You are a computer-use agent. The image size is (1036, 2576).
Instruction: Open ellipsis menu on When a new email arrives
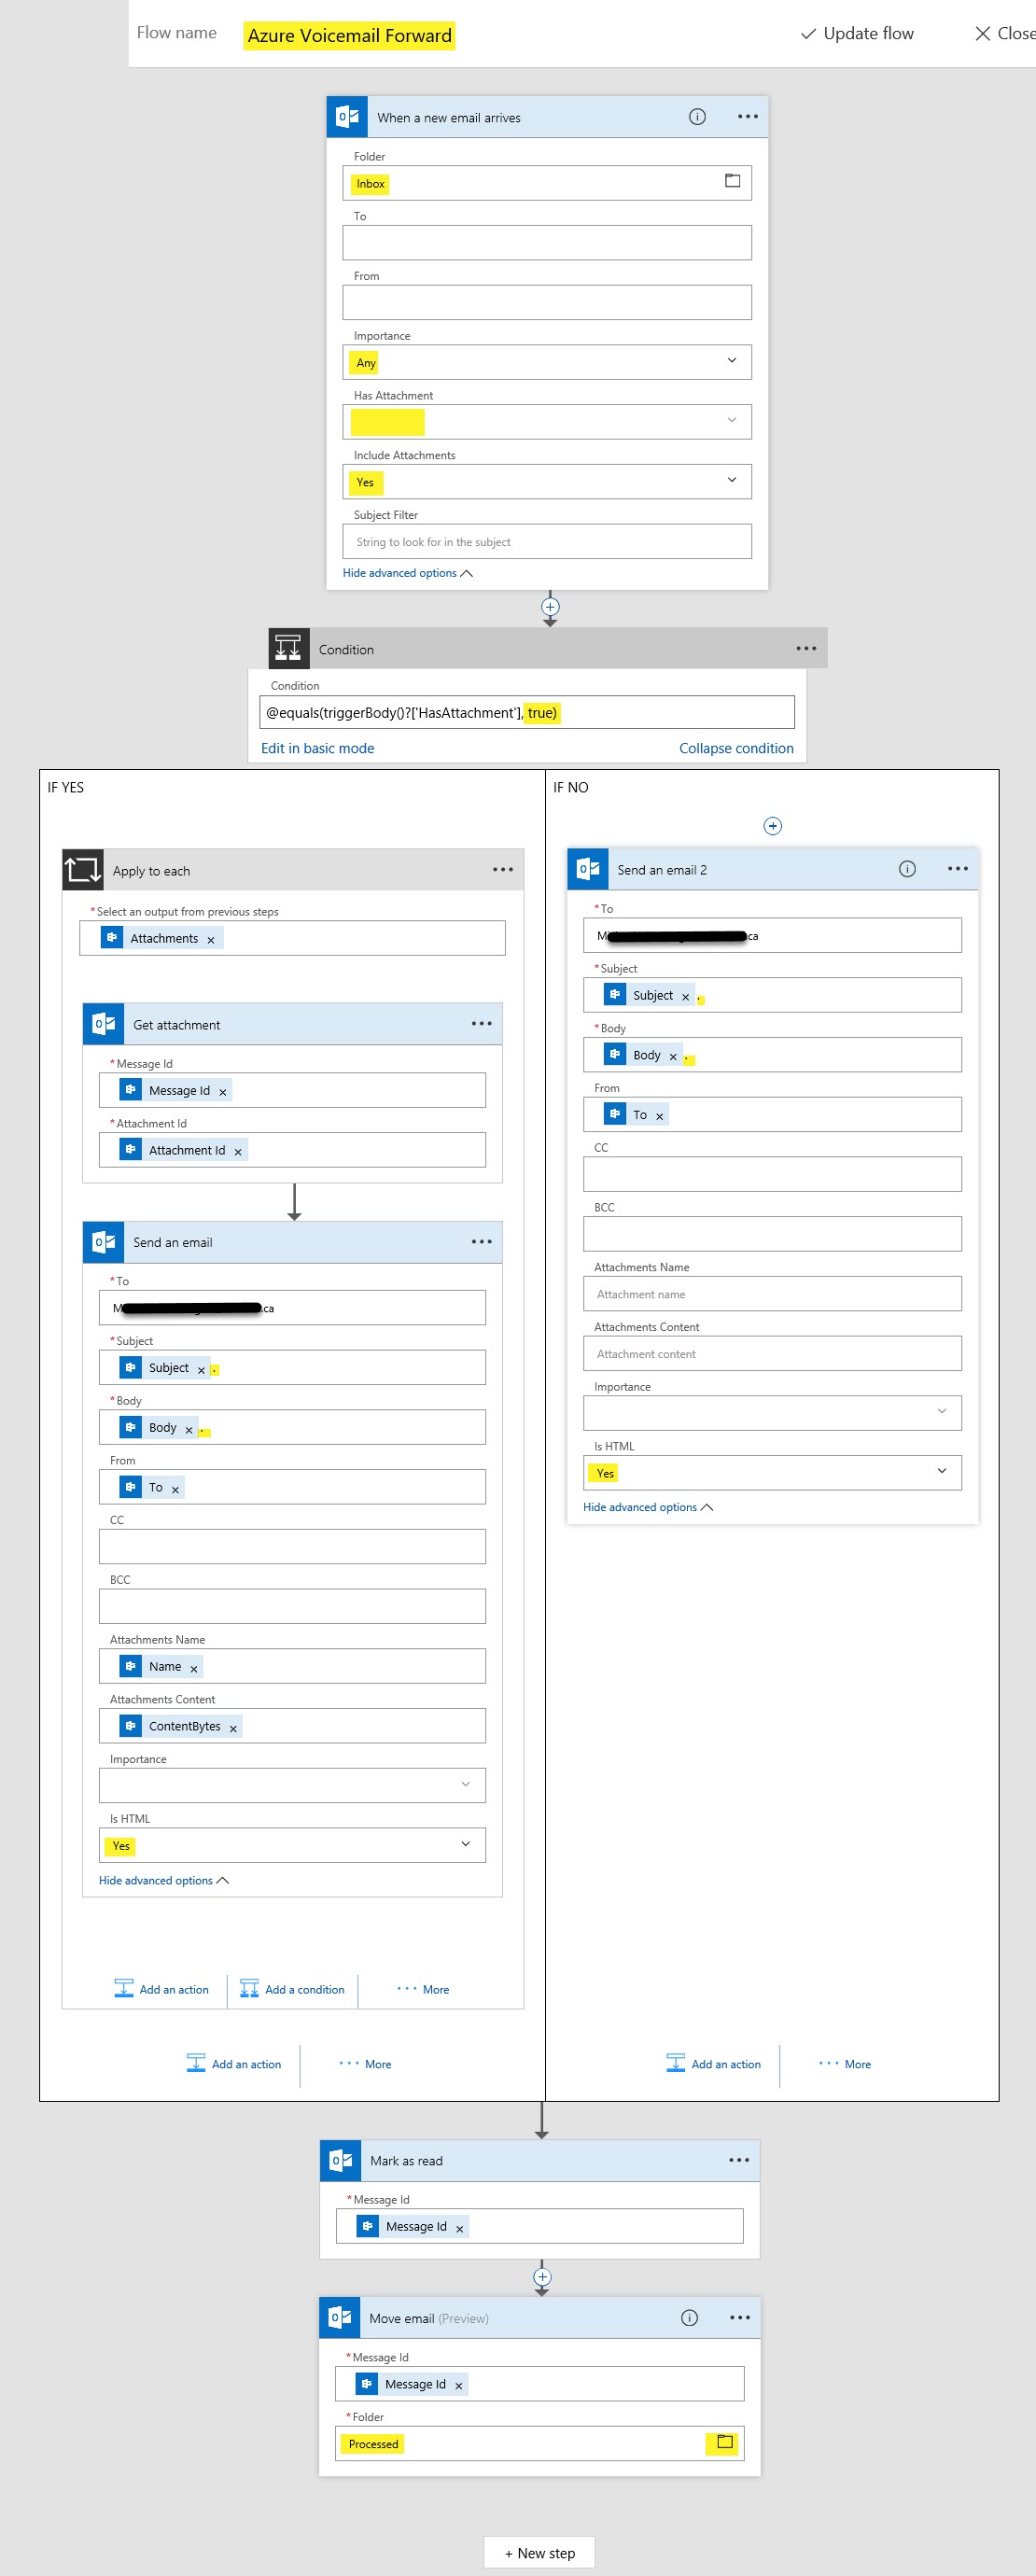747,117
